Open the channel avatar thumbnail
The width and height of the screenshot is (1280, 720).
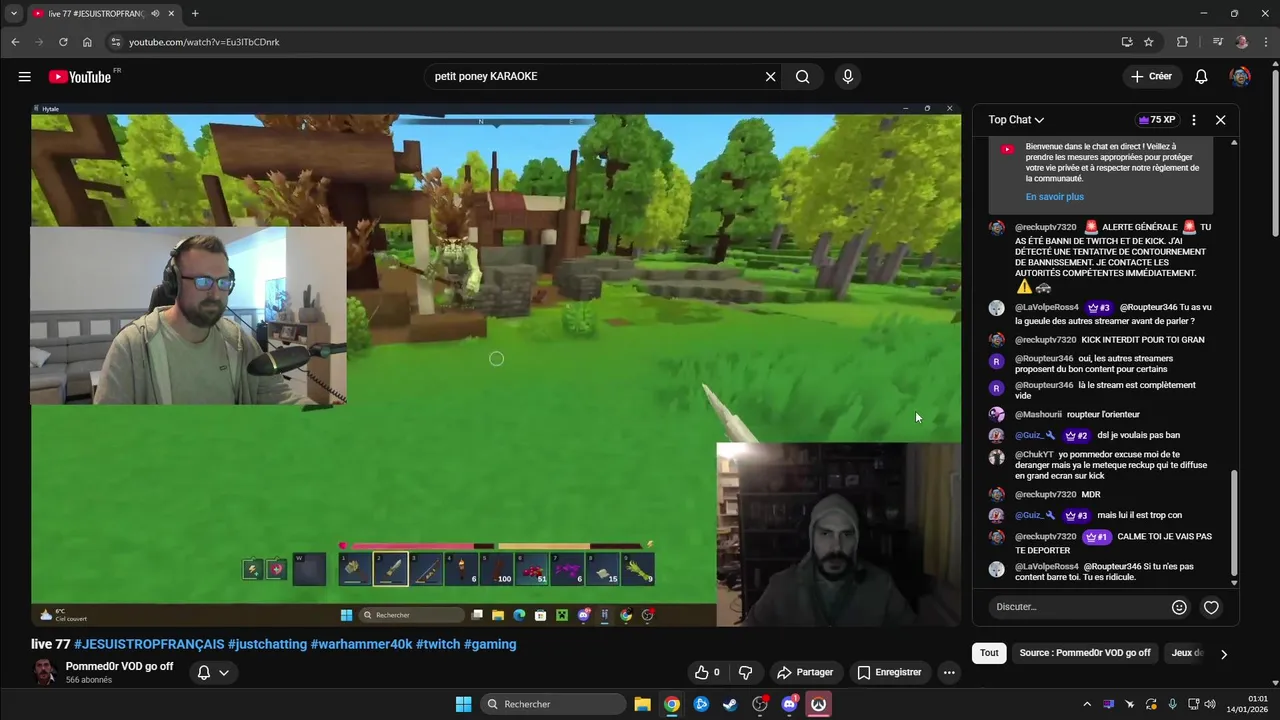click(45, 672)
